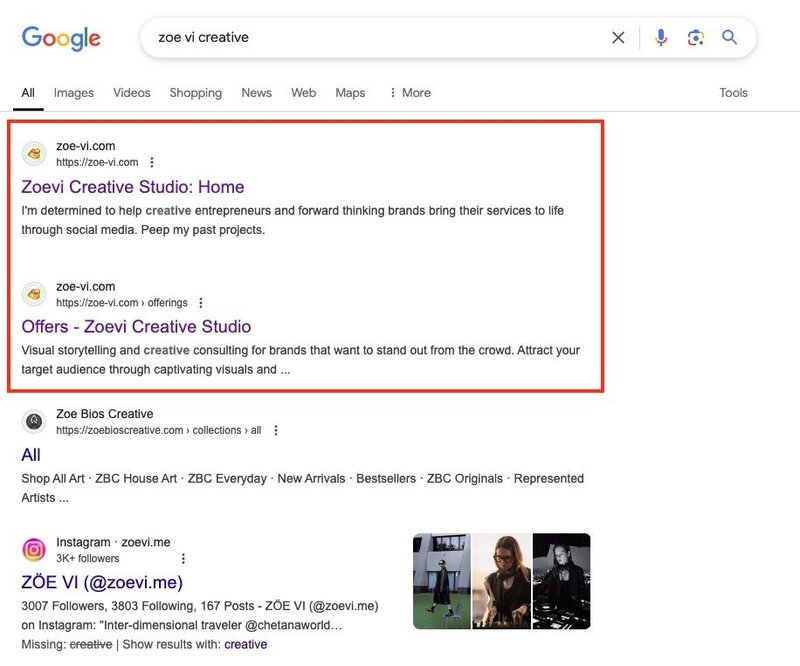The height and width of the screenshot is (666, 800).
Task: Open three-dot menu beside zoebioscreative.com URL
Action: (276, 430)
